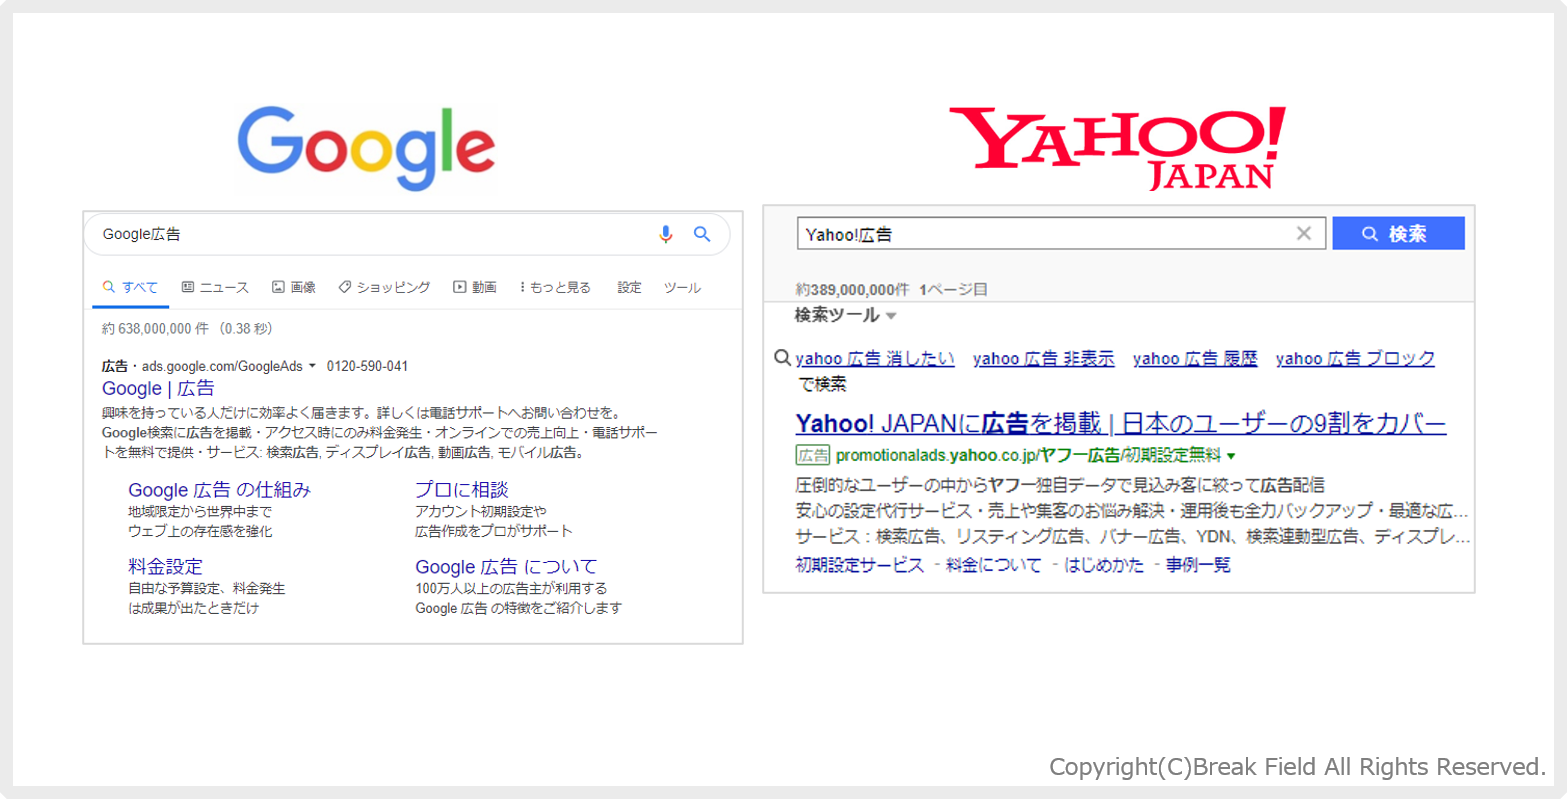Open 'Yahoo! JAPANに広告を掲載' ad headline
Image resolution: width=1567 pixels, height=799 pixels.
click(1121, 423)
